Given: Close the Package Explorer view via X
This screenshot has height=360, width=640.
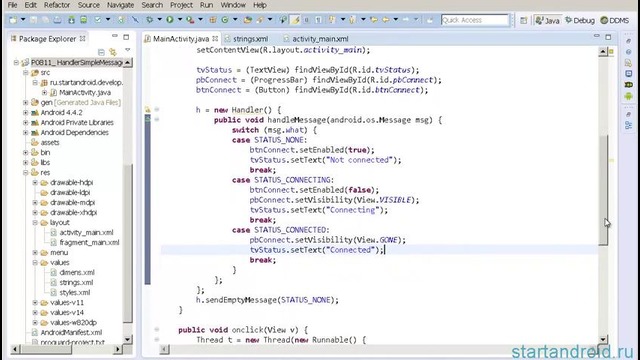Looking at the screenshot, I should point(82,39).
